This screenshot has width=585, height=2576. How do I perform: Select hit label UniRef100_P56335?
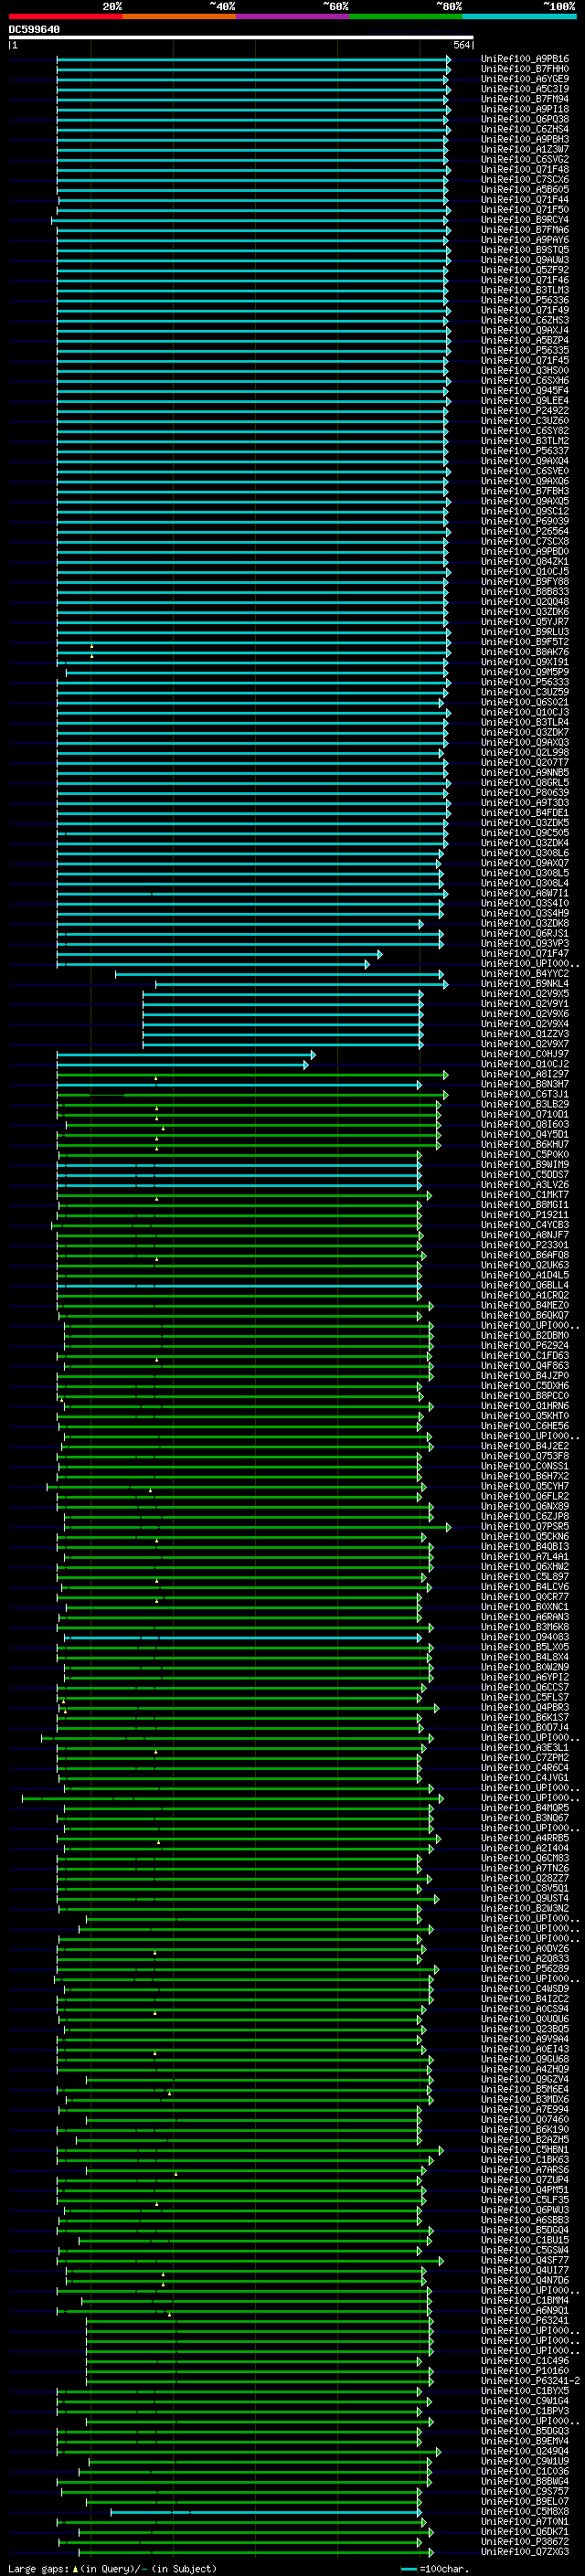click(x=525, y=350)
